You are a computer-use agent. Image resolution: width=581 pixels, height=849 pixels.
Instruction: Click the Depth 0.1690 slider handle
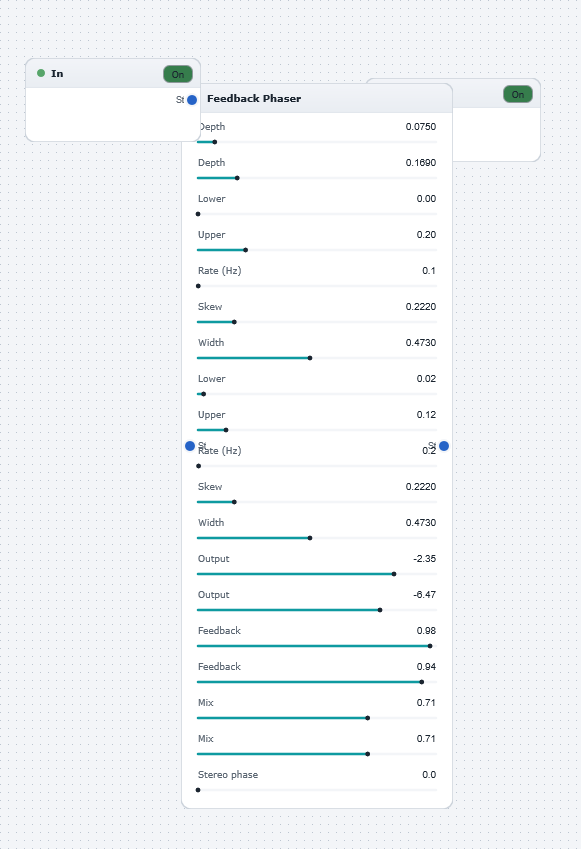pyautogui.click(x=237, y=178)
